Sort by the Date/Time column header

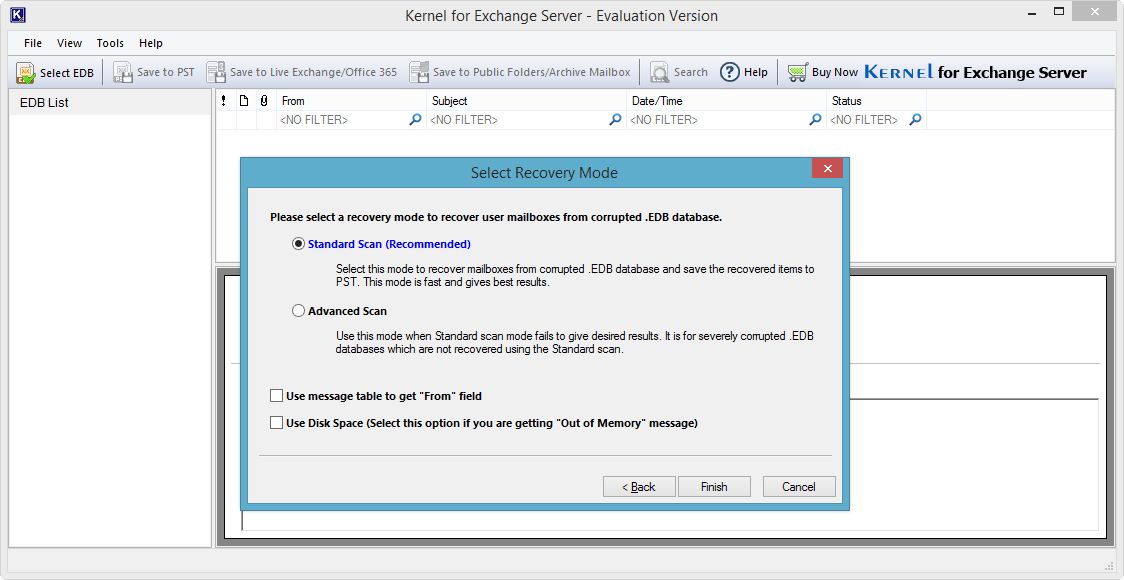point(726,101)
